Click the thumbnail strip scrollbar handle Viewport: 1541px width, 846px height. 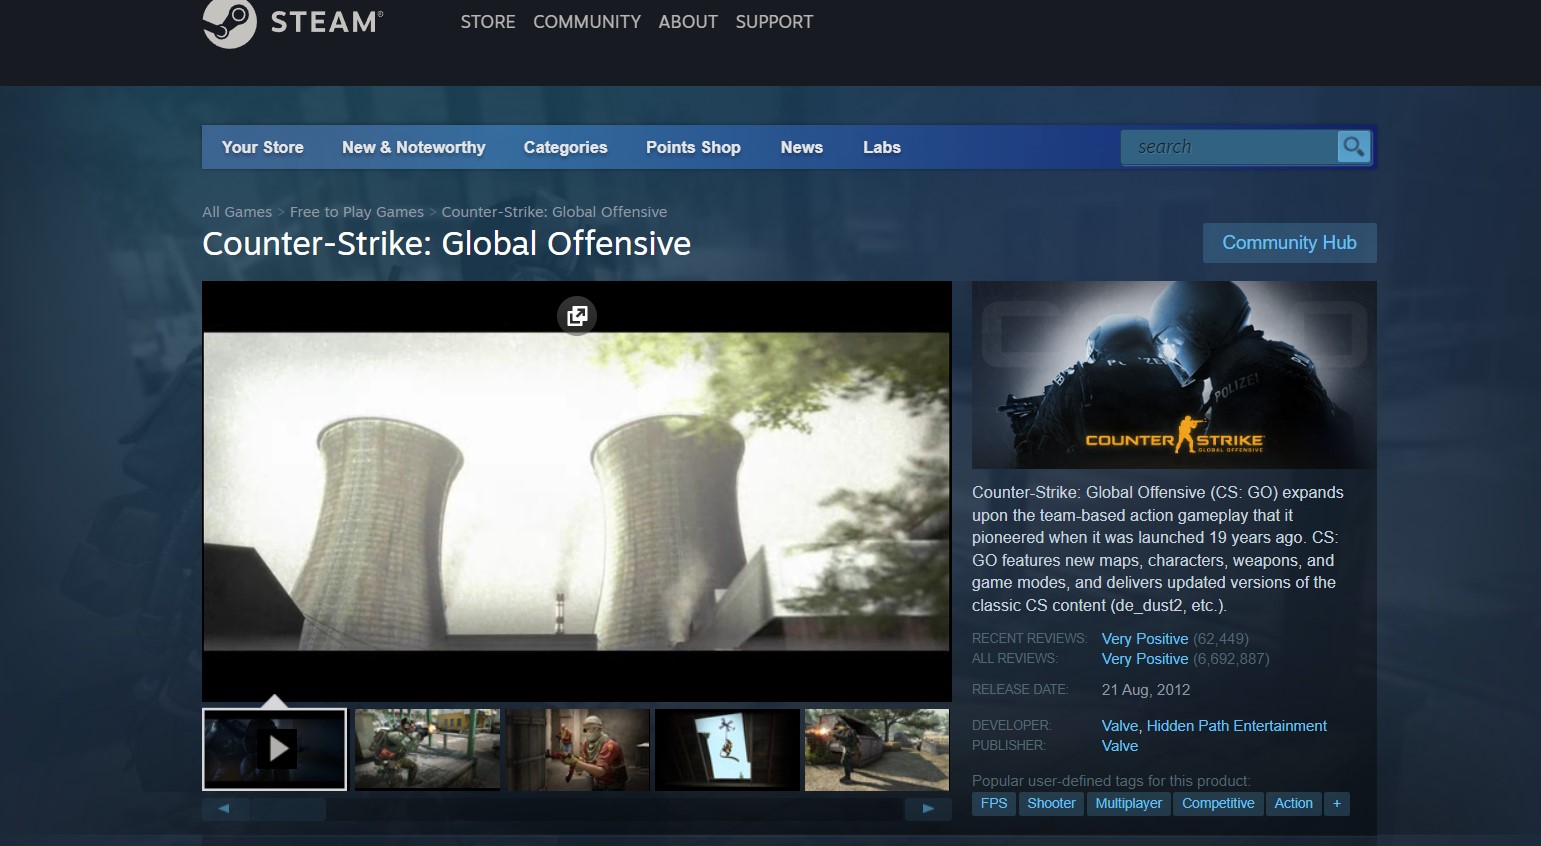[x=288, y=808]
